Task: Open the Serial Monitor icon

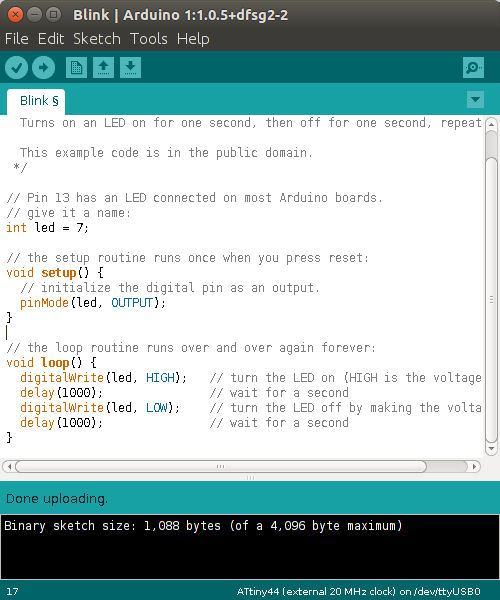Action: pyautogui.click(x=473, y=68)
